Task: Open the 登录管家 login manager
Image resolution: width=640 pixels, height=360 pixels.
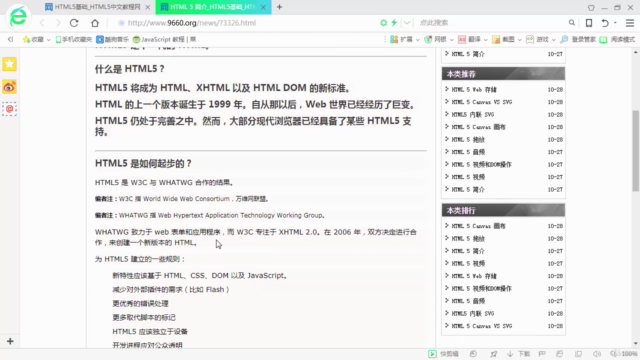Action: tap(578, 39)
